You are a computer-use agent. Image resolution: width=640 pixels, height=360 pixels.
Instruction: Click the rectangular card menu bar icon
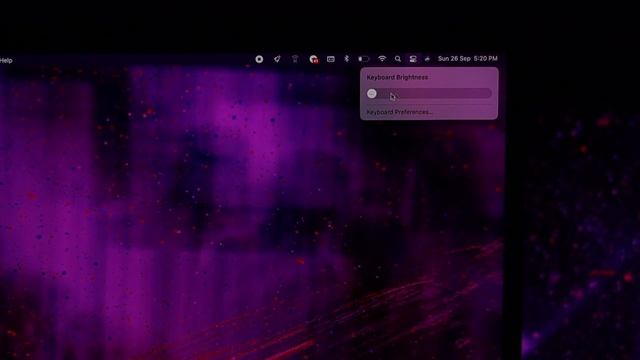(331, 59)
